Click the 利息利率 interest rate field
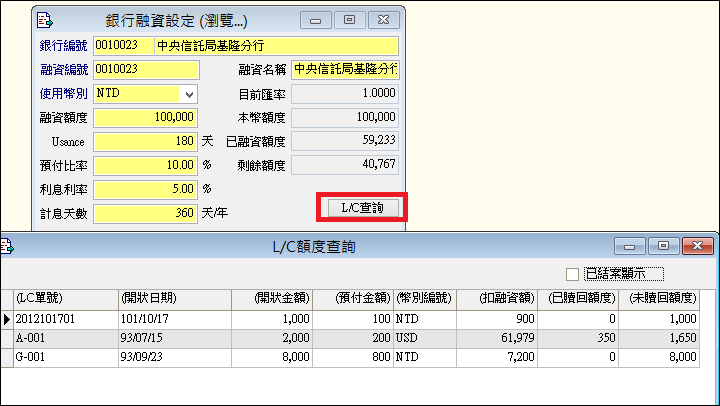Screen dimensions: 720x406 [146, 188]
